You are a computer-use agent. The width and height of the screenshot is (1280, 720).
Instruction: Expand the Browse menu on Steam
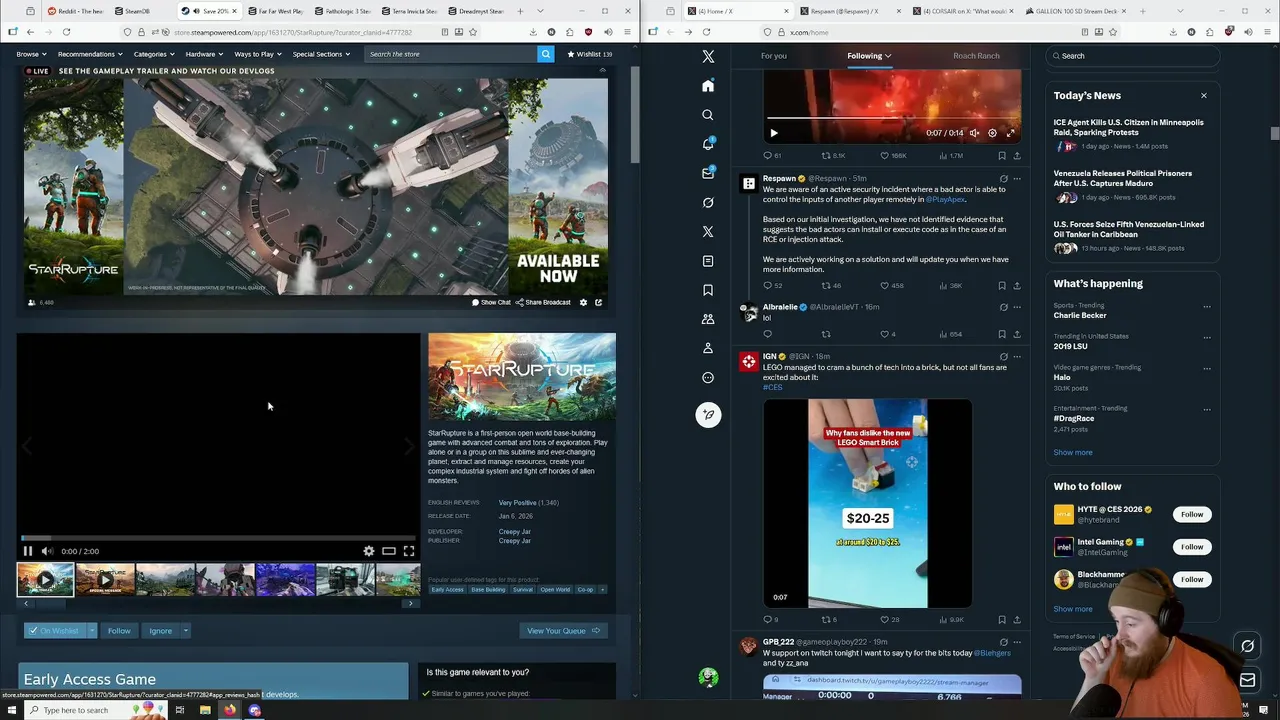coord(30,54)
